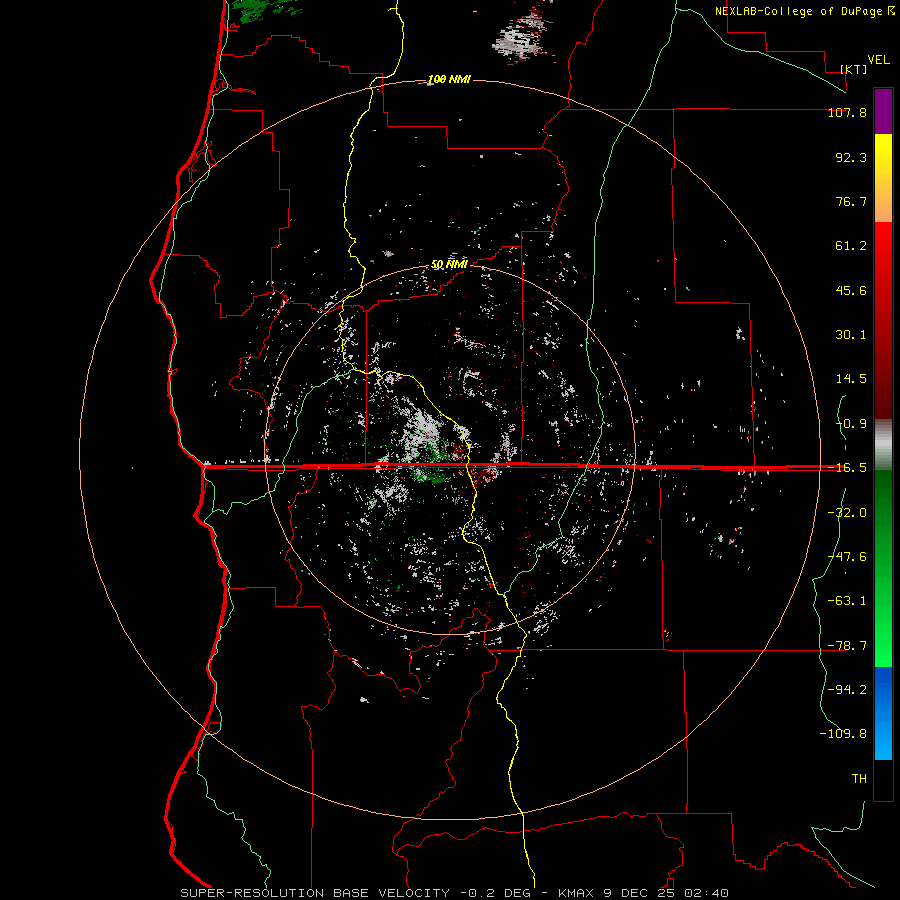Click the 50 NMI range ring label
The image size is (900, 900).
(449, 264)
